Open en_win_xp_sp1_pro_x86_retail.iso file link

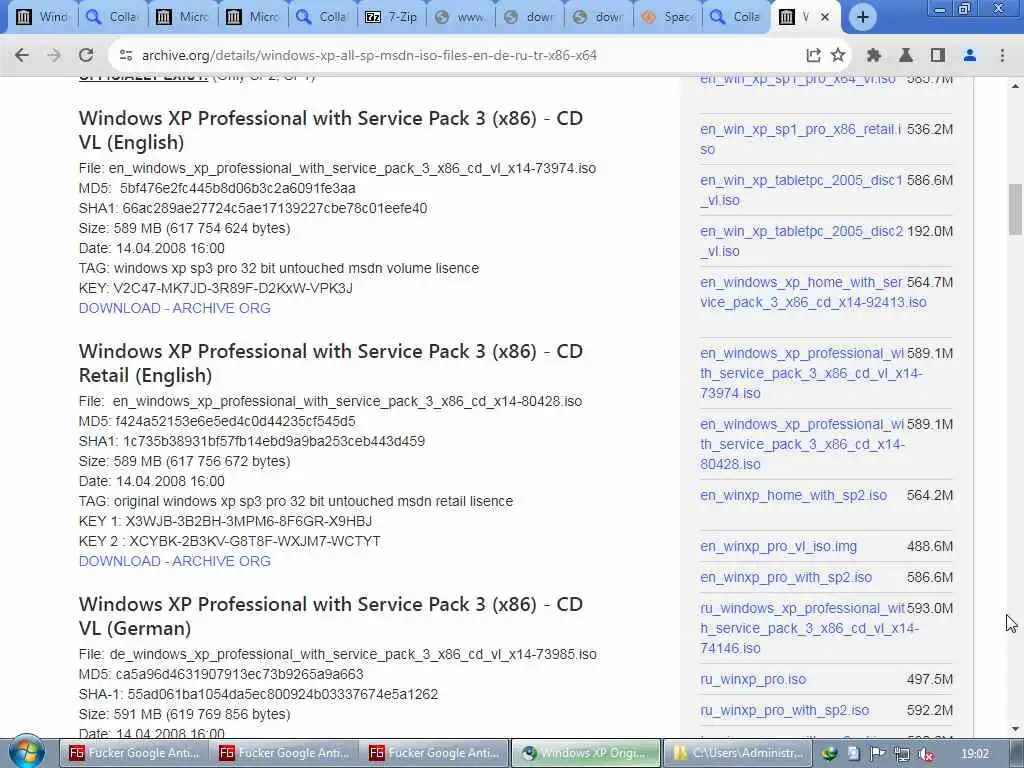pos(800,139)
